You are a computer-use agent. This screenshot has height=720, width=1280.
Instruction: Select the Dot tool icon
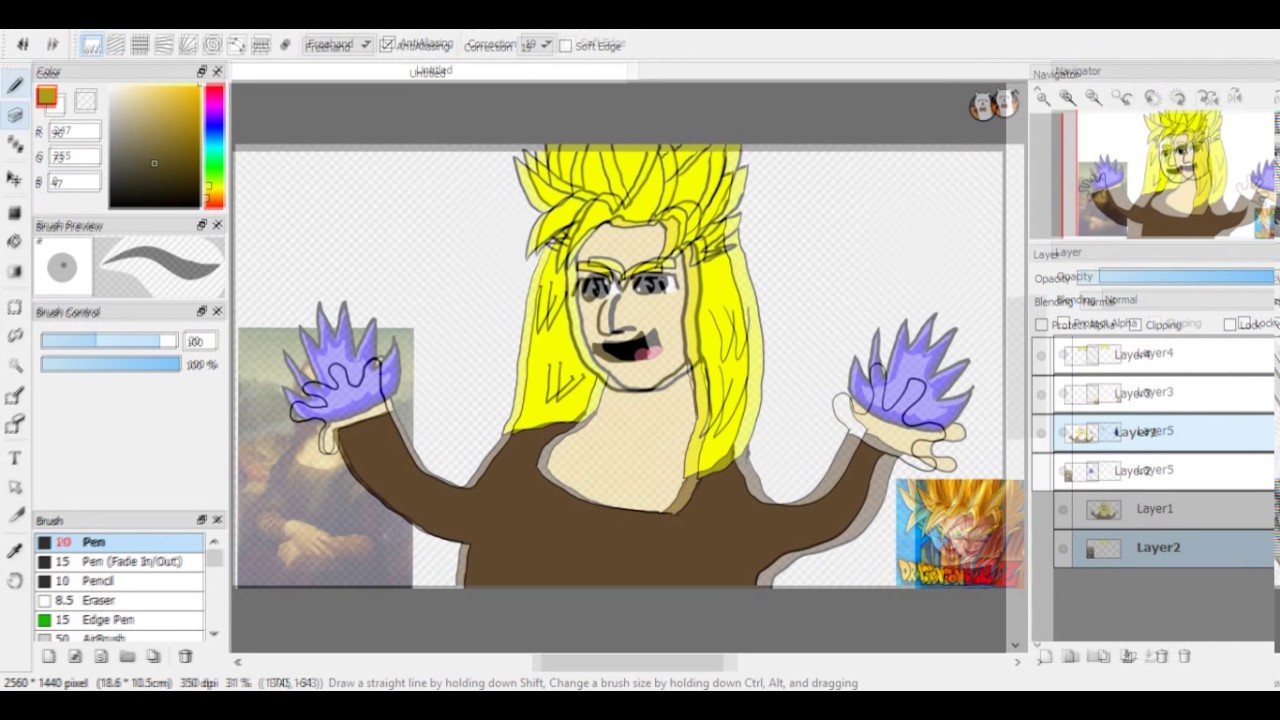15,146
